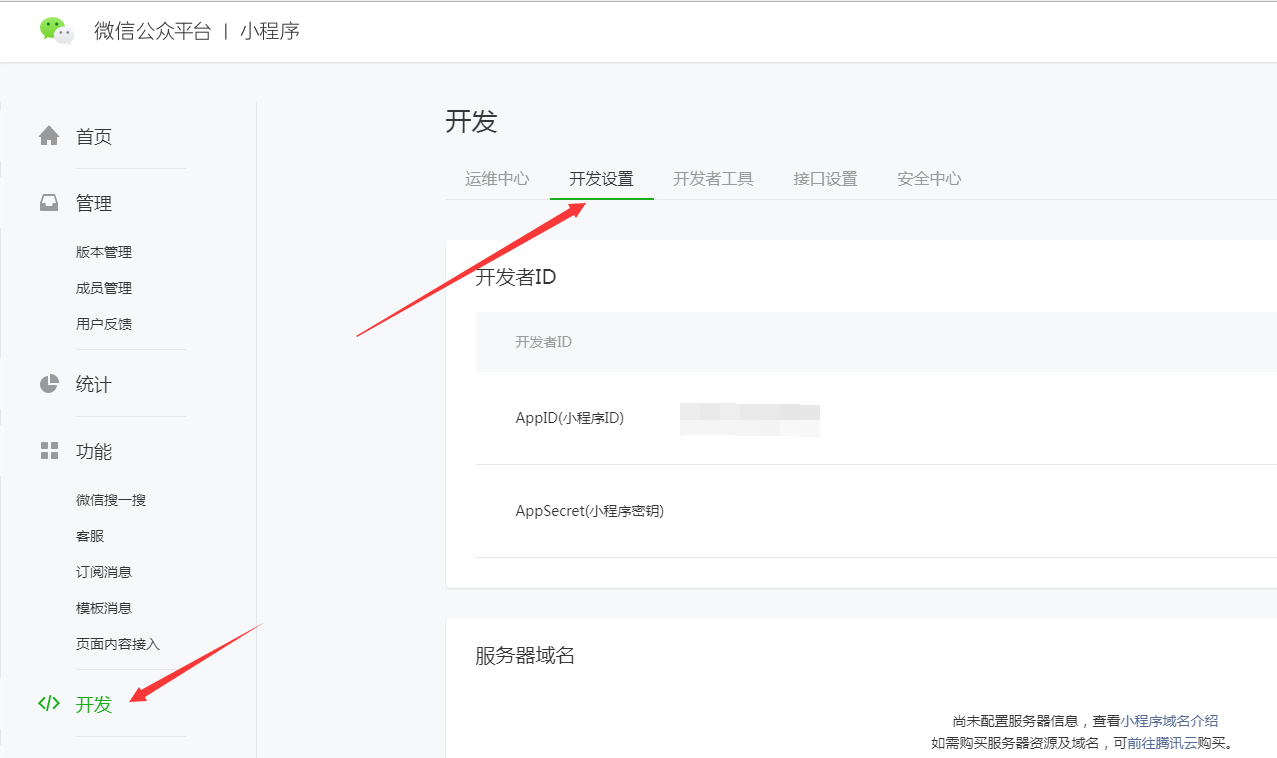Switch to the 安全中心 tab

pyautogui.click(x=929, y=179)
